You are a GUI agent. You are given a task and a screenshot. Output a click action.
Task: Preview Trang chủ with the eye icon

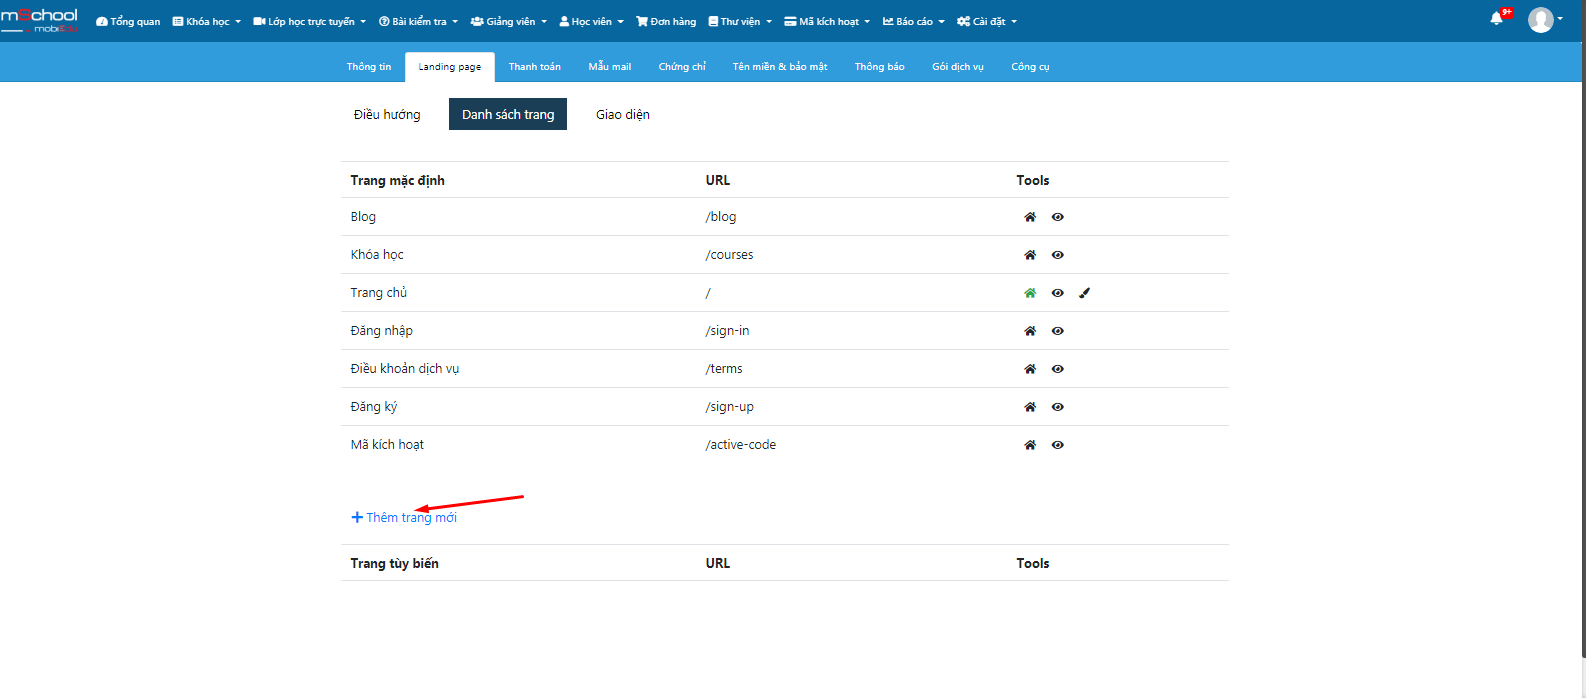(1058, 293)
